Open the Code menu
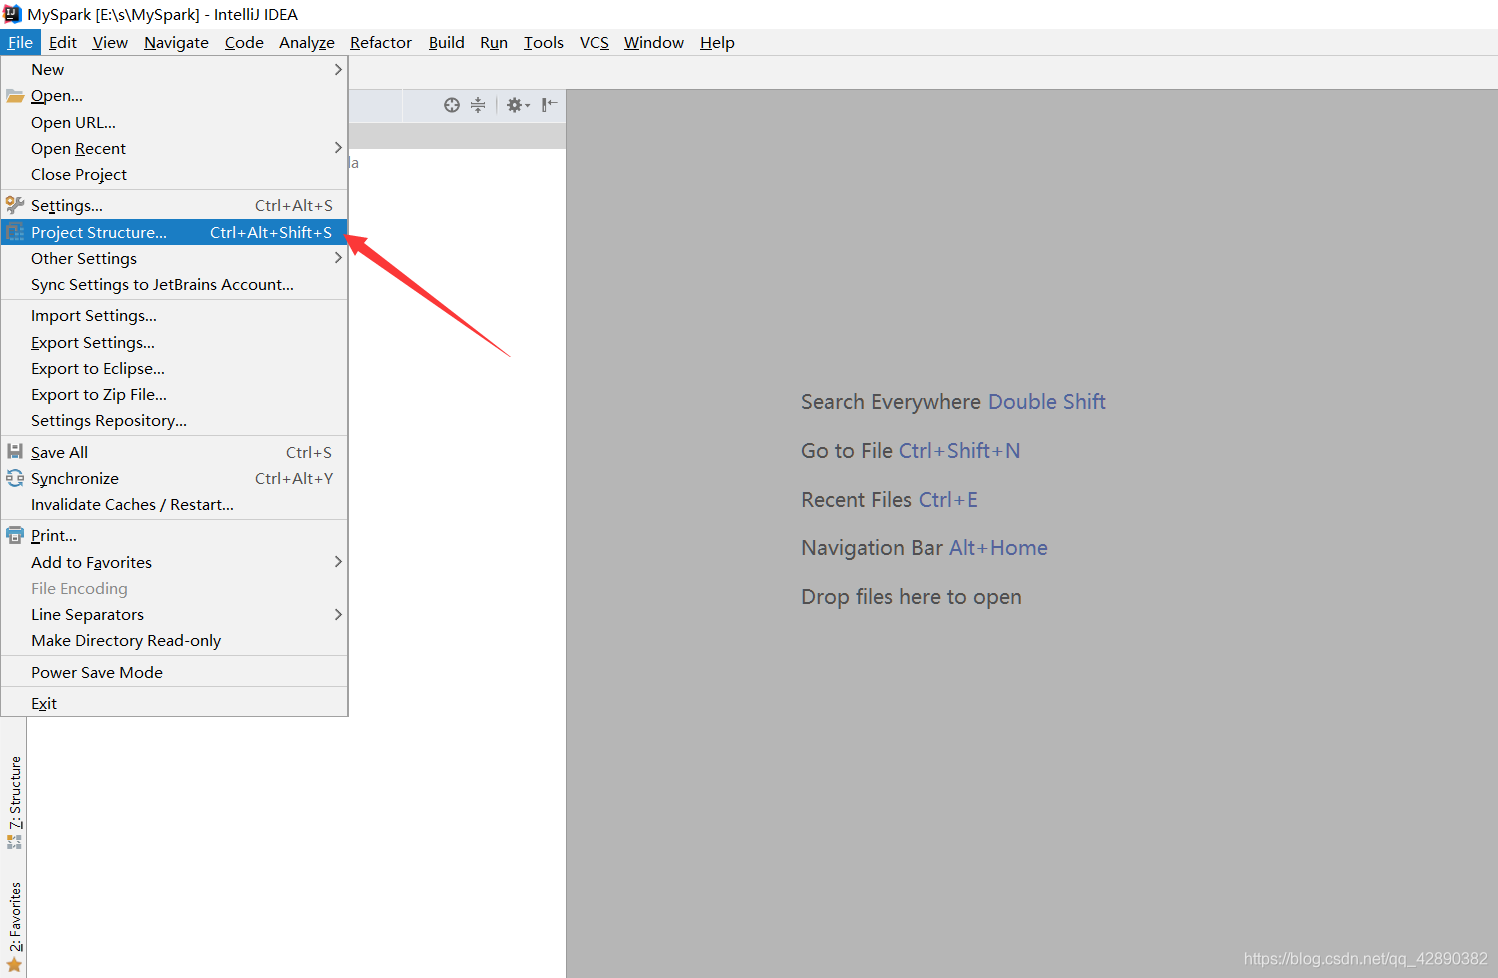 coord(244,42)
